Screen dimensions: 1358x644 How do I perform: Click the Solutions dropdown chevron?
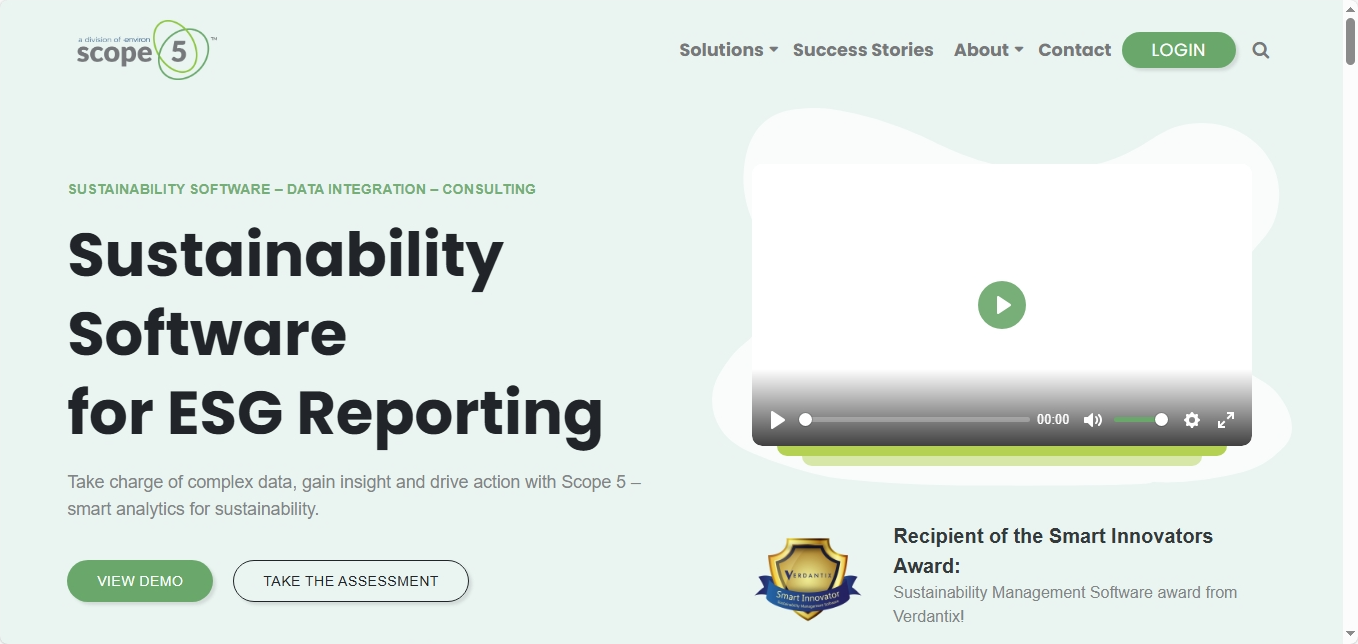(773, 50)
